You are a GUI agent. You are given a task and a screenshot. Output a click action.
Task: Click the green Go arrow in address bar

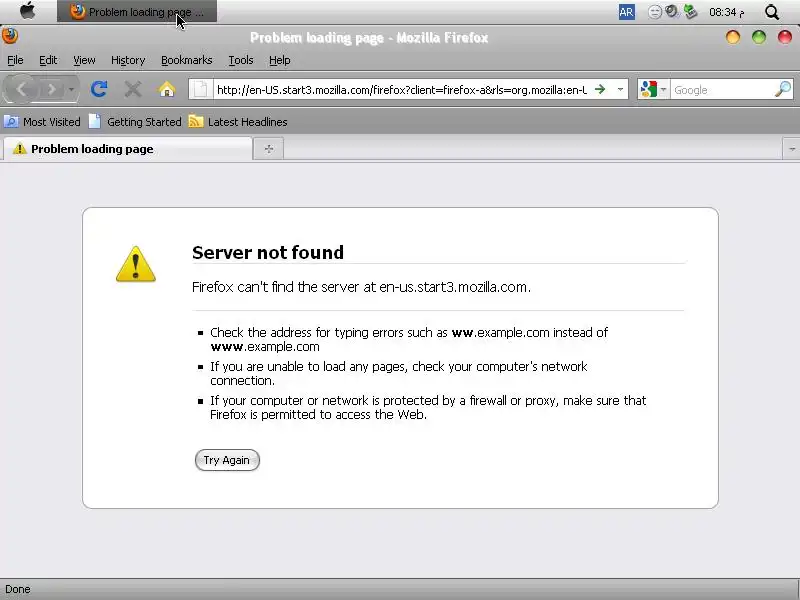(x=600, y=89)
